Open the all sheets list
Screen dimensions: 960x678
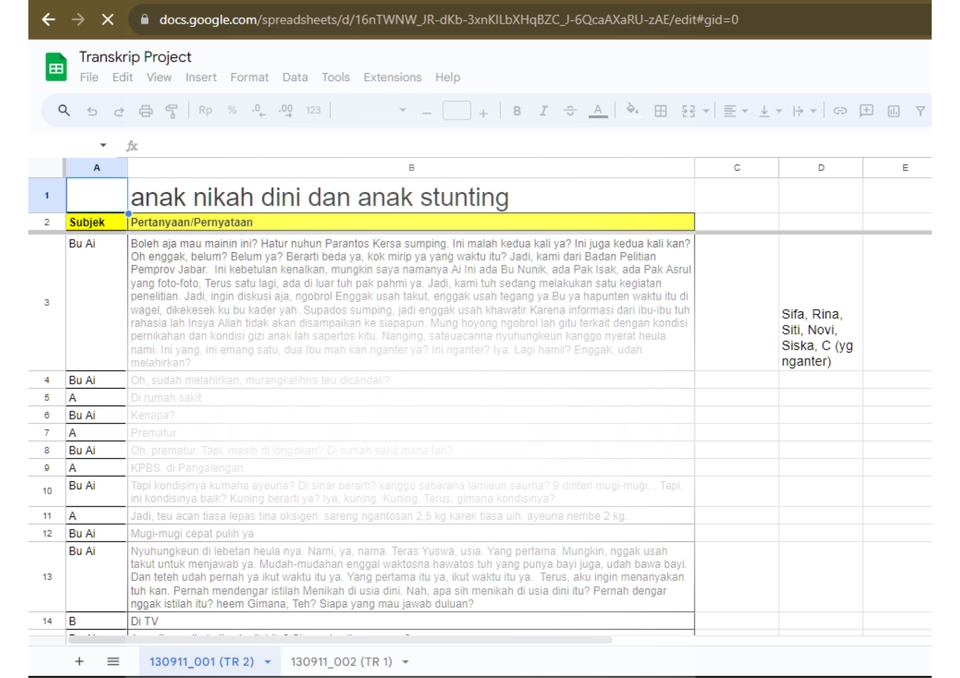[112, 661]
